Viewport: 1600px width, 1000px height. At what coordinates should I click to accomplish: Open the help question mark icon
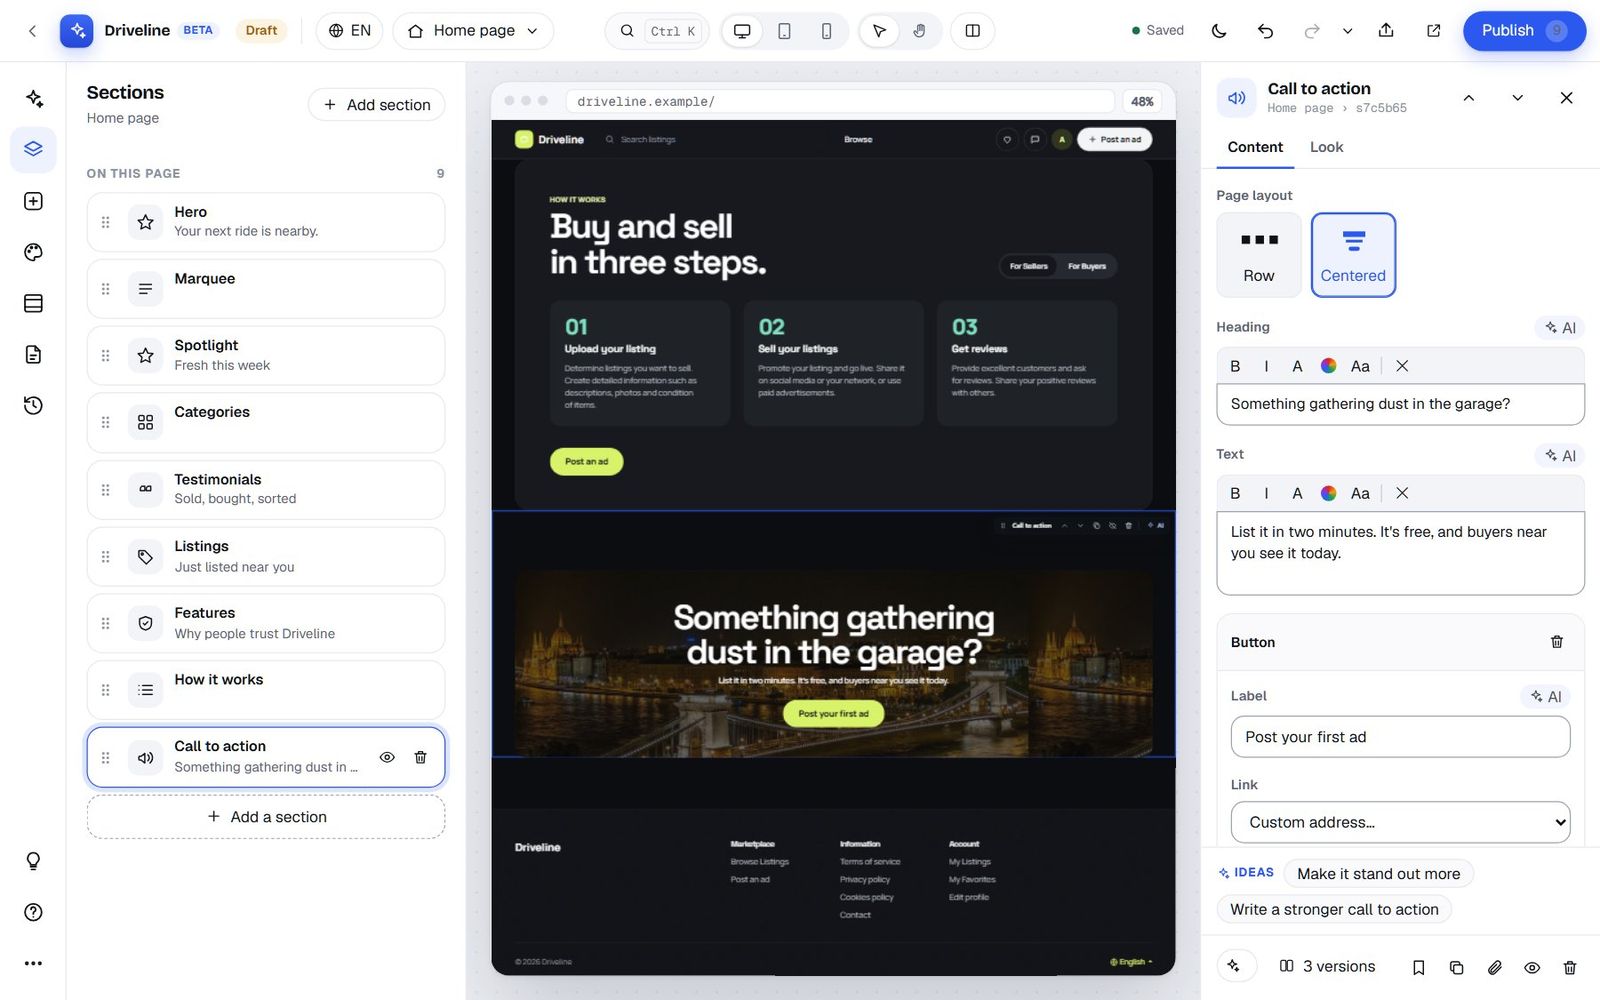point(33,912)
